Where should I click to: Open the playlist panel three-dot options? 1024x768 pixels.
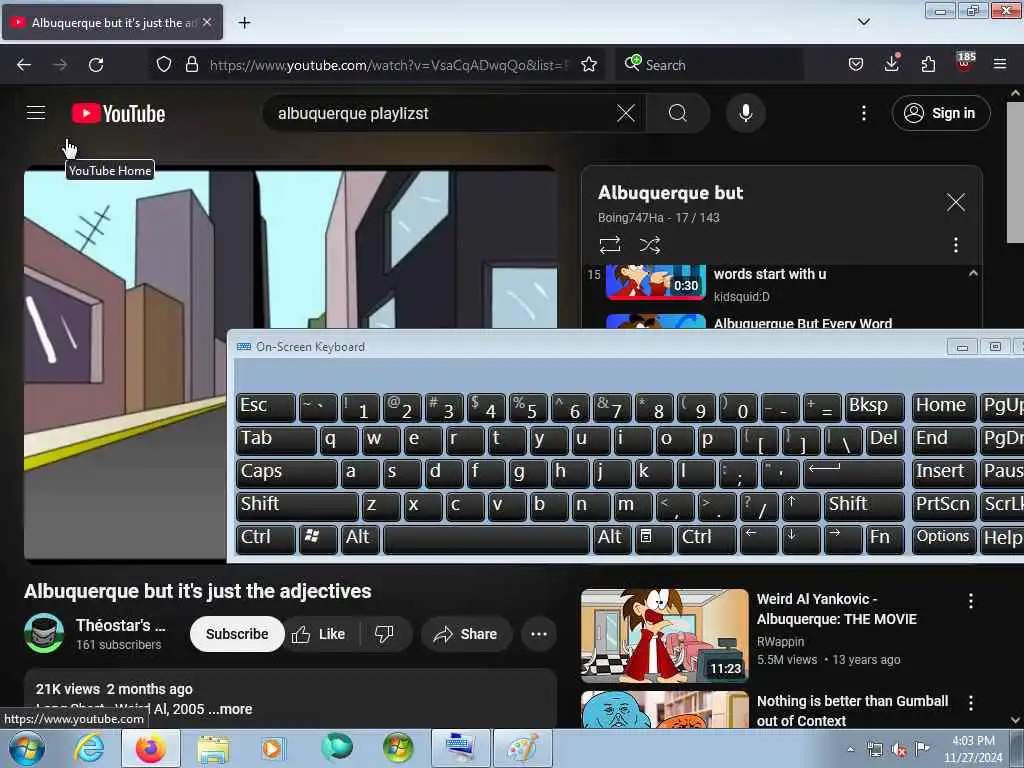coord(955,245)
